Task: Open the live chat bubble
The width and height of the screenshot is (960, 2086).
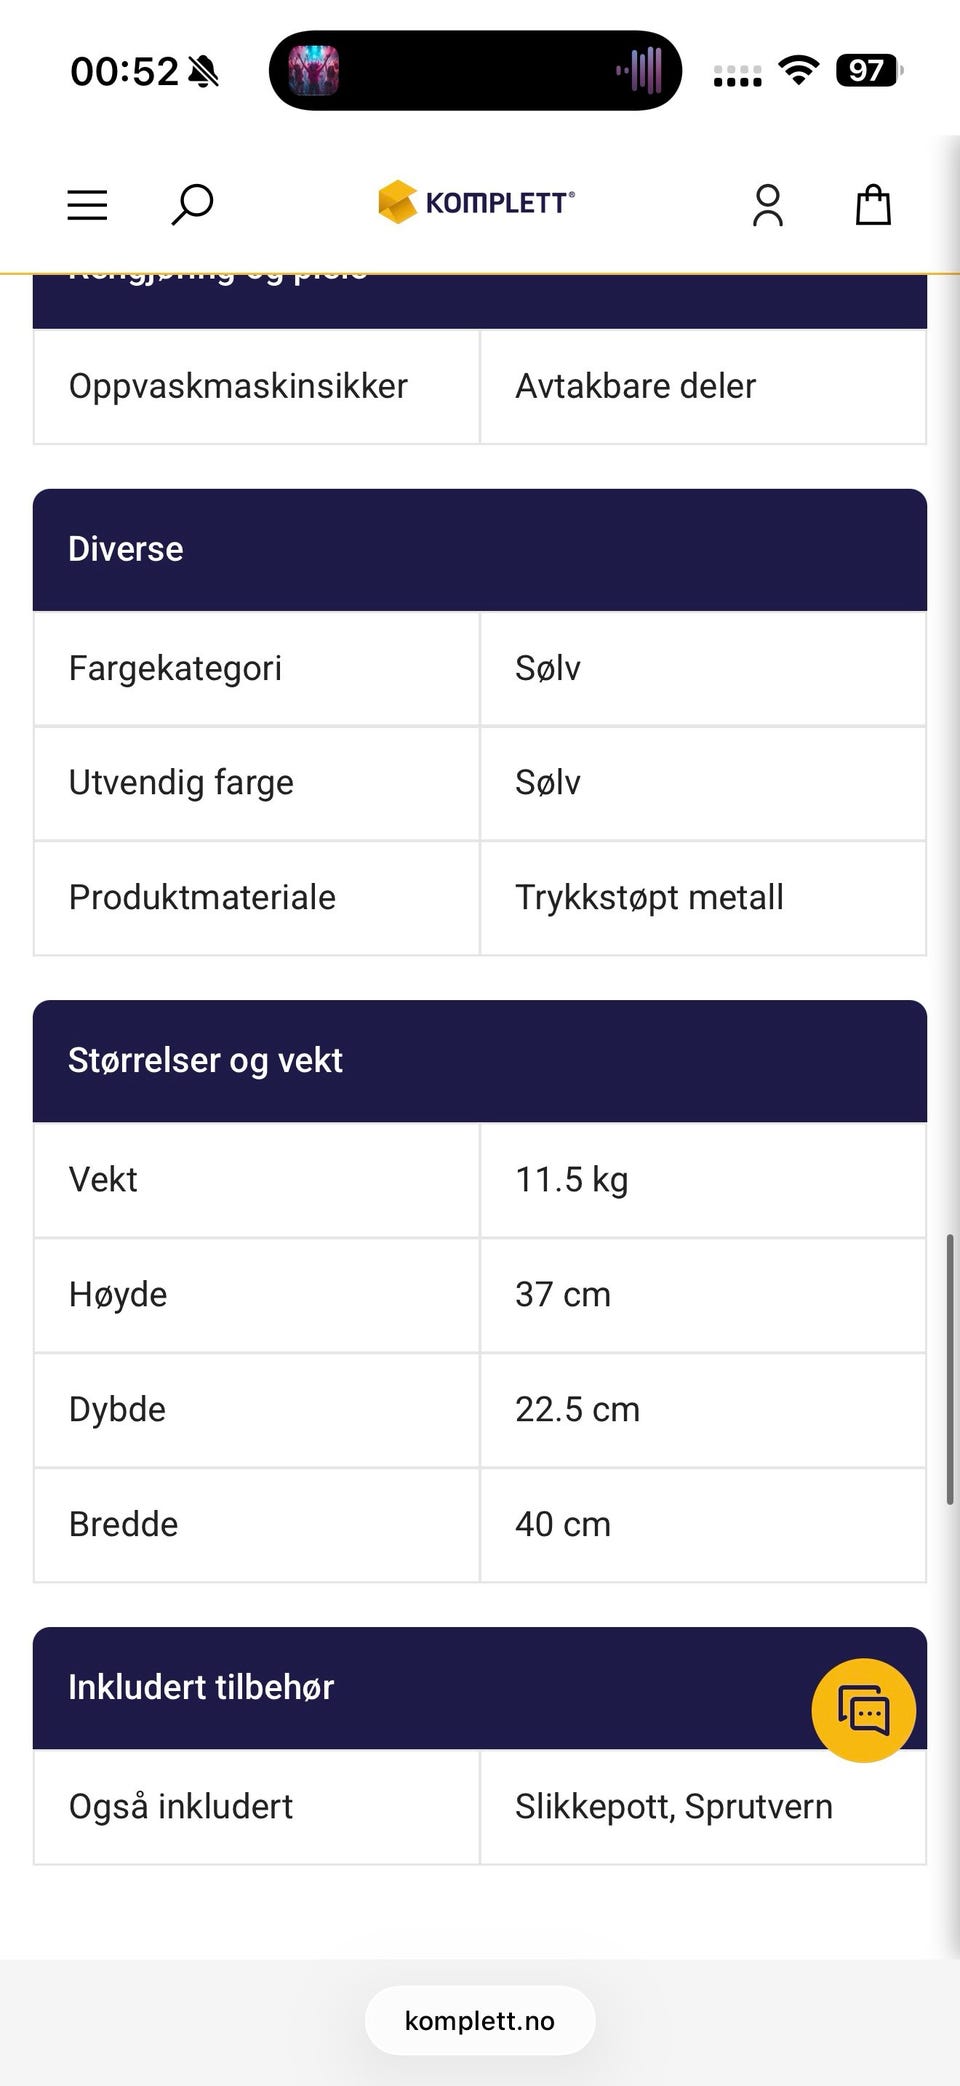Action: click(x=863, y=1710)
